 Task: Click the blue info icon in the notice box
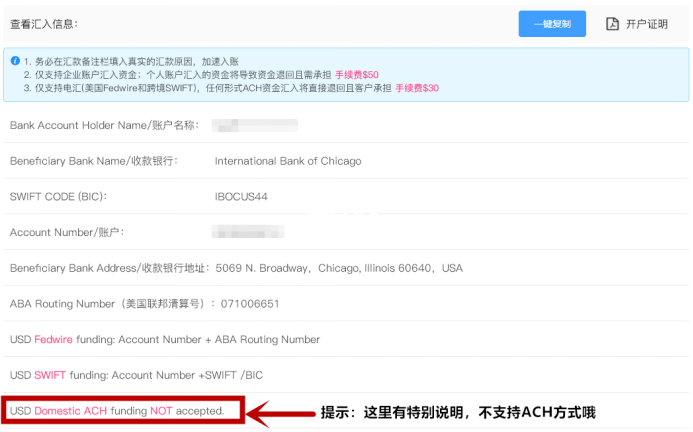pos(15,61)
